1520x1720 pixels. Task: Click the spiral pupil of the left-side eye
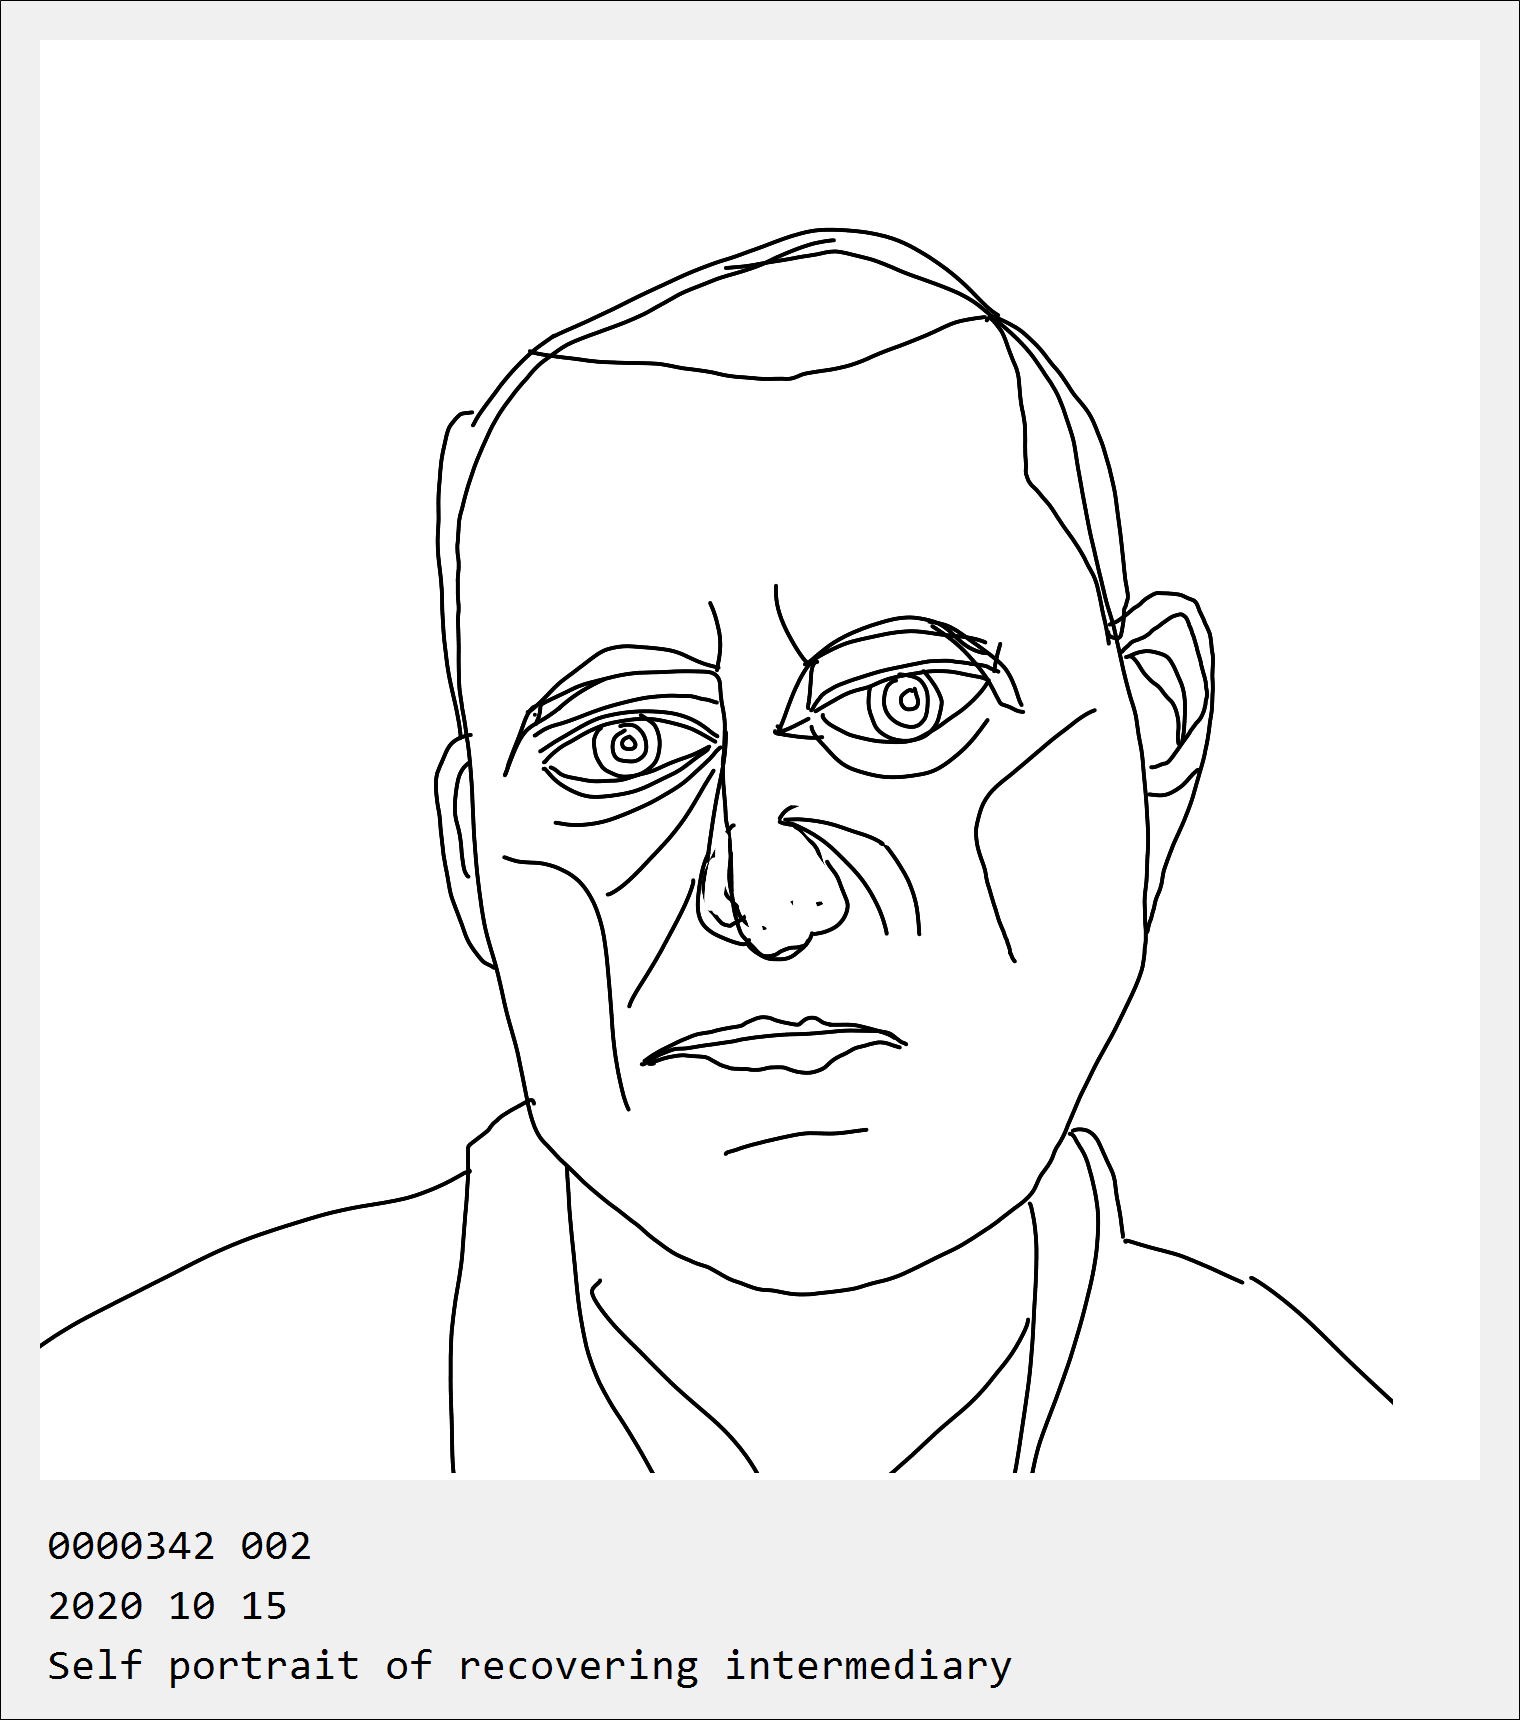pos(627,745)
